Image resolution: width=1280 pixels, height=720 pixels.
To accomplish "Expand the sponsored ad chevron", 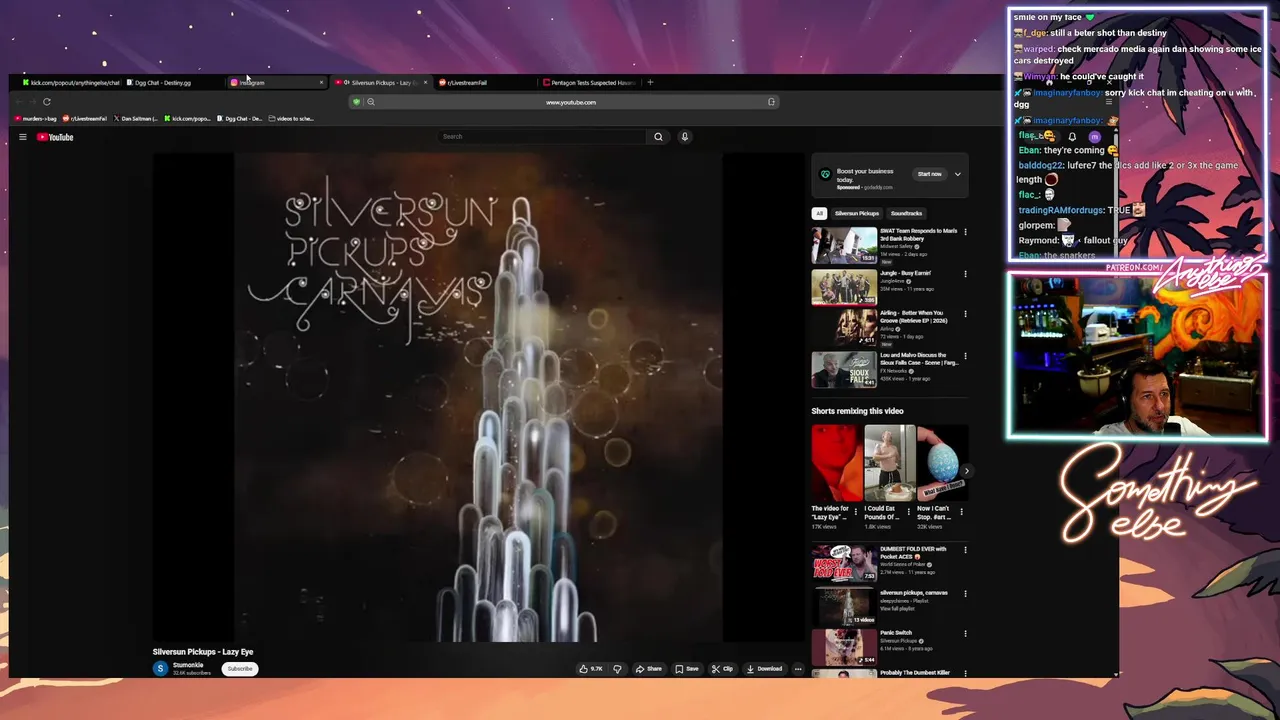I will click(957, 174).
